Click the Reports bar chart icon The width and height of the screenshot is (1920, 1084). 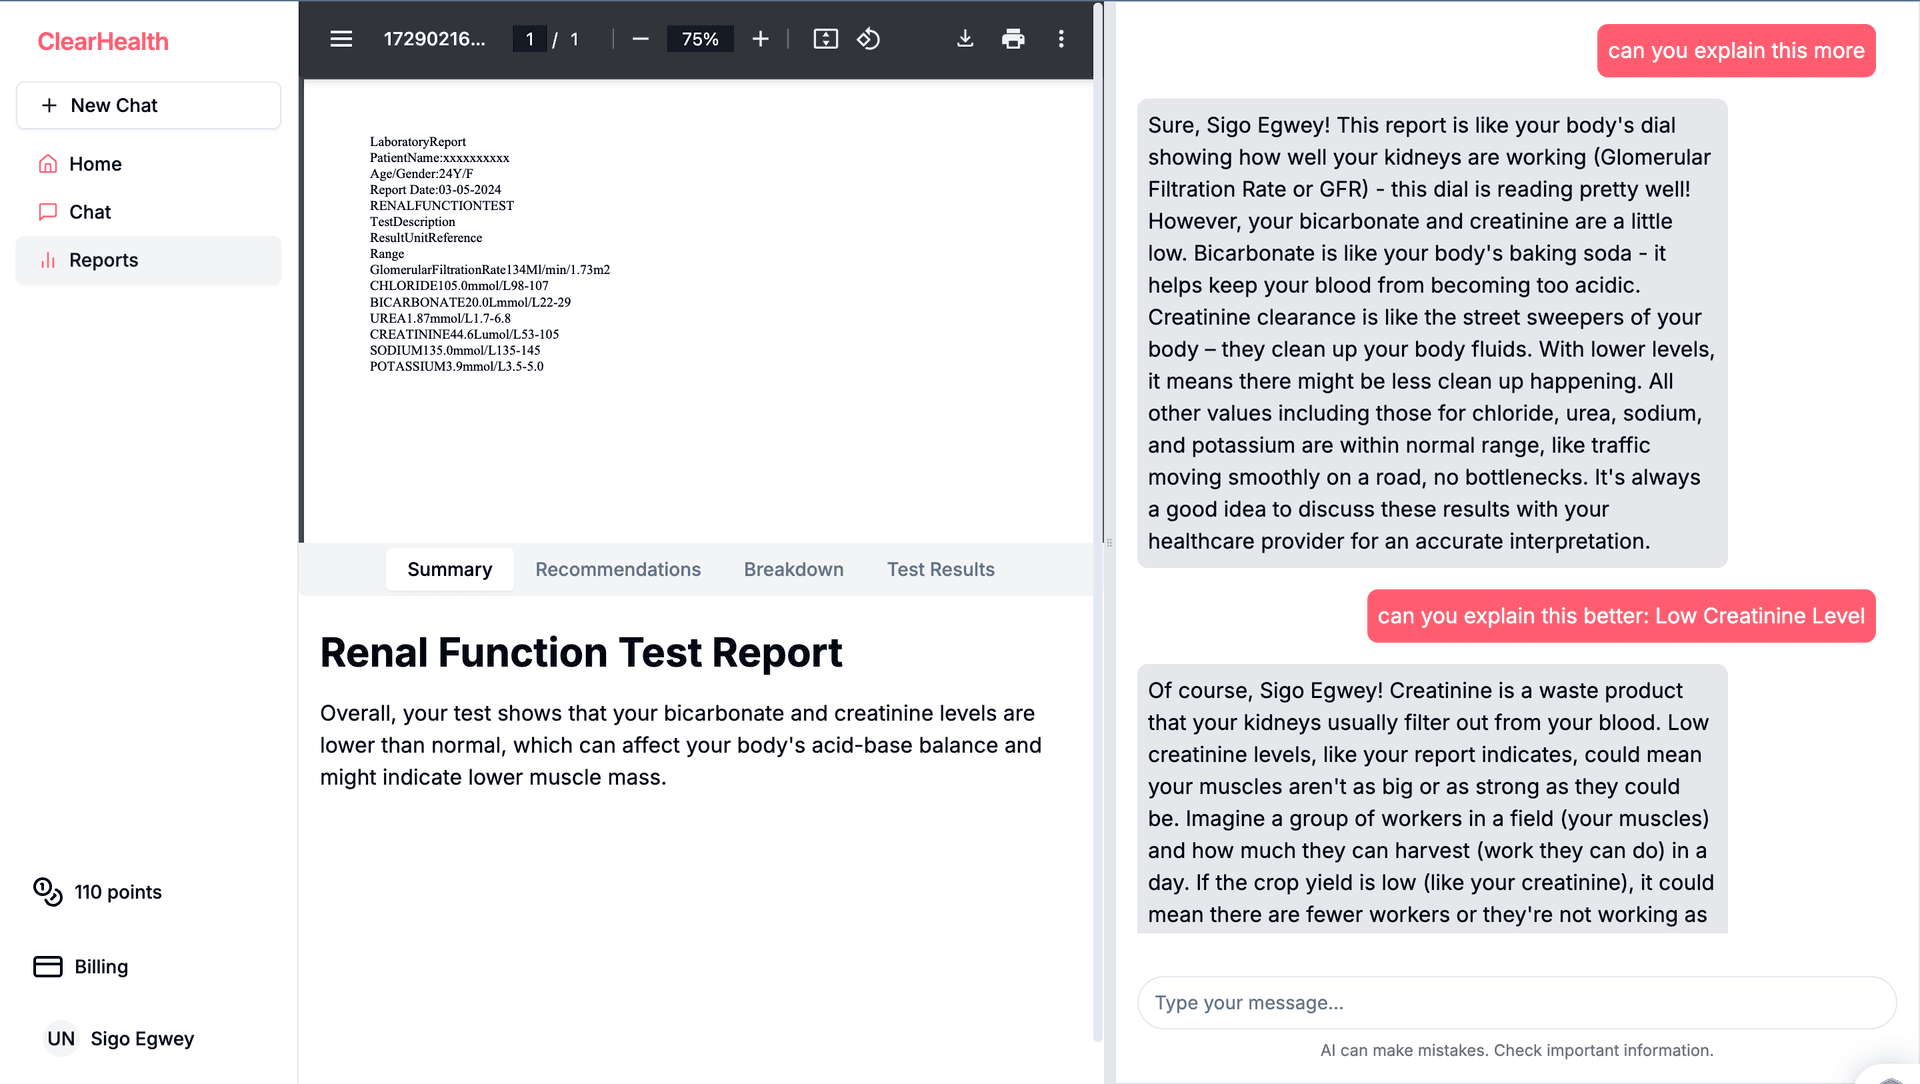click(x=47, y=260)
